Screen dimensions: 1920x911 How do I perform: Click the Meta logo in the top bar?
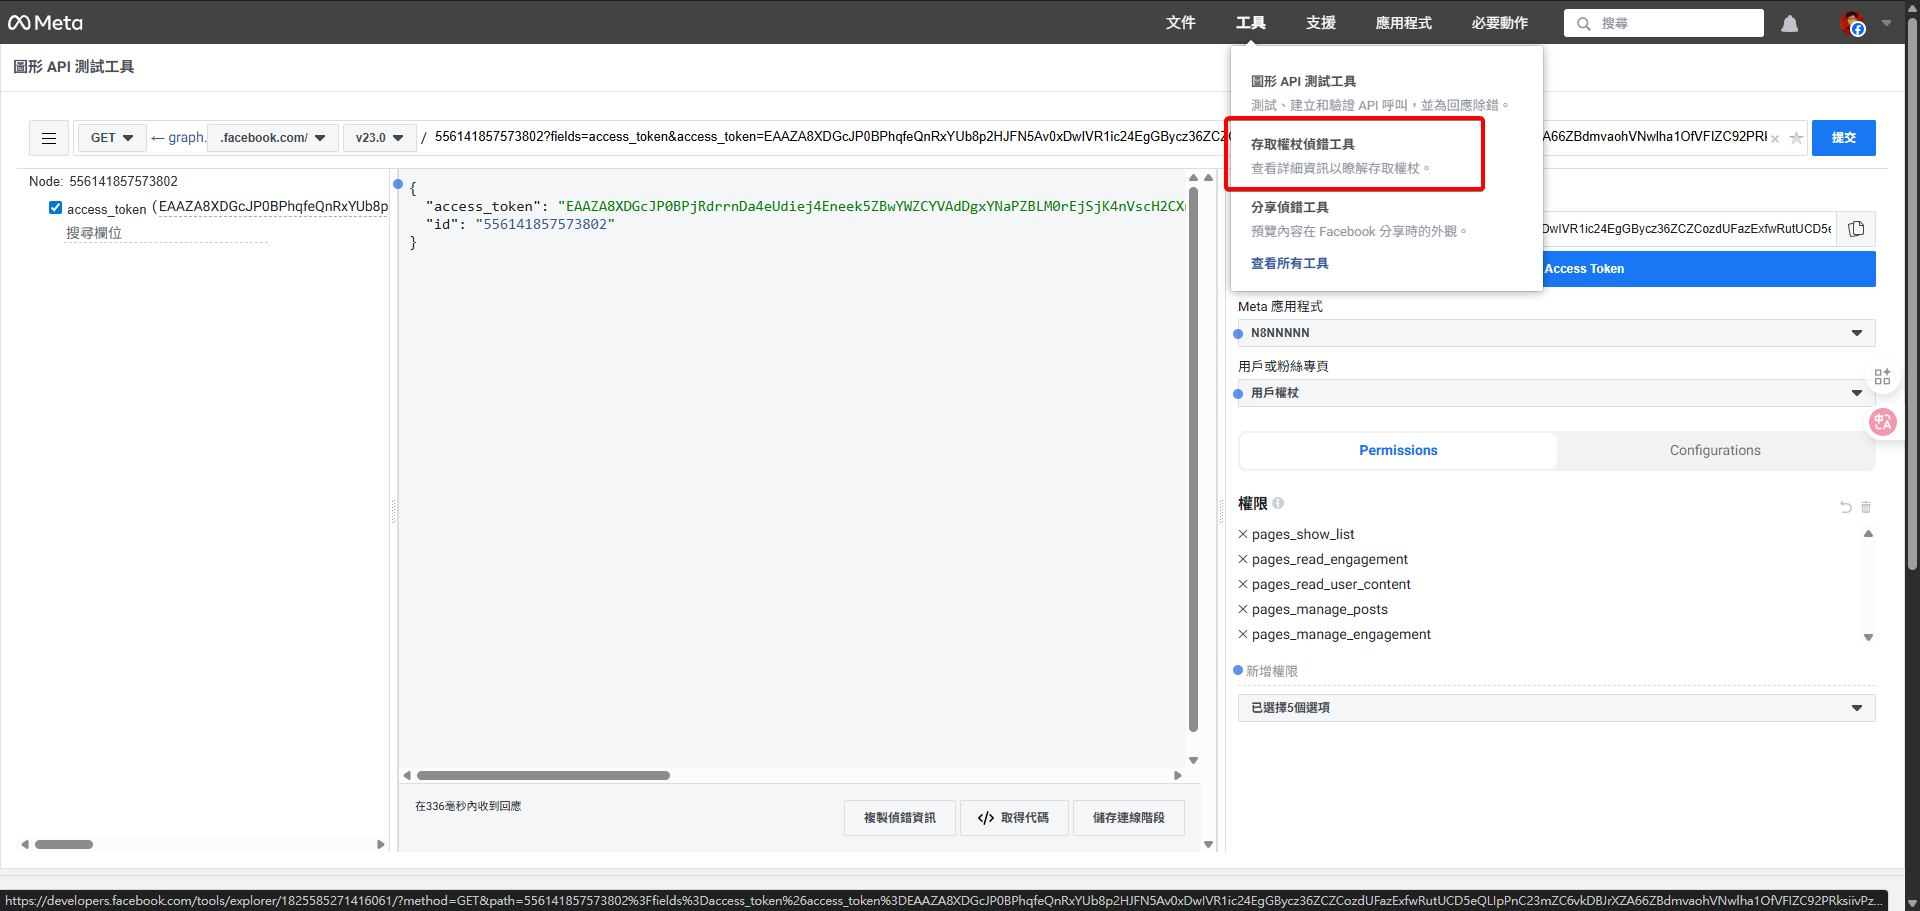pos(44,22)
